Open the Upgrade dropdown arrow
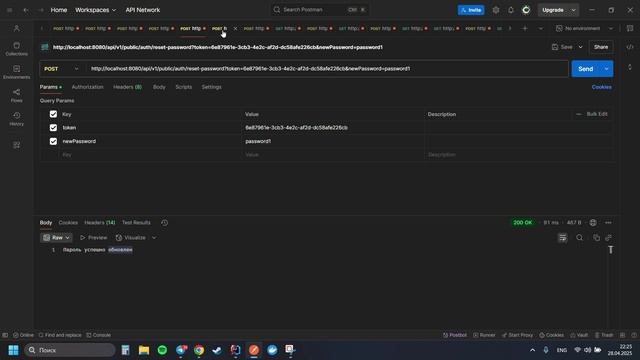The image size is (640, 360). 573,10
